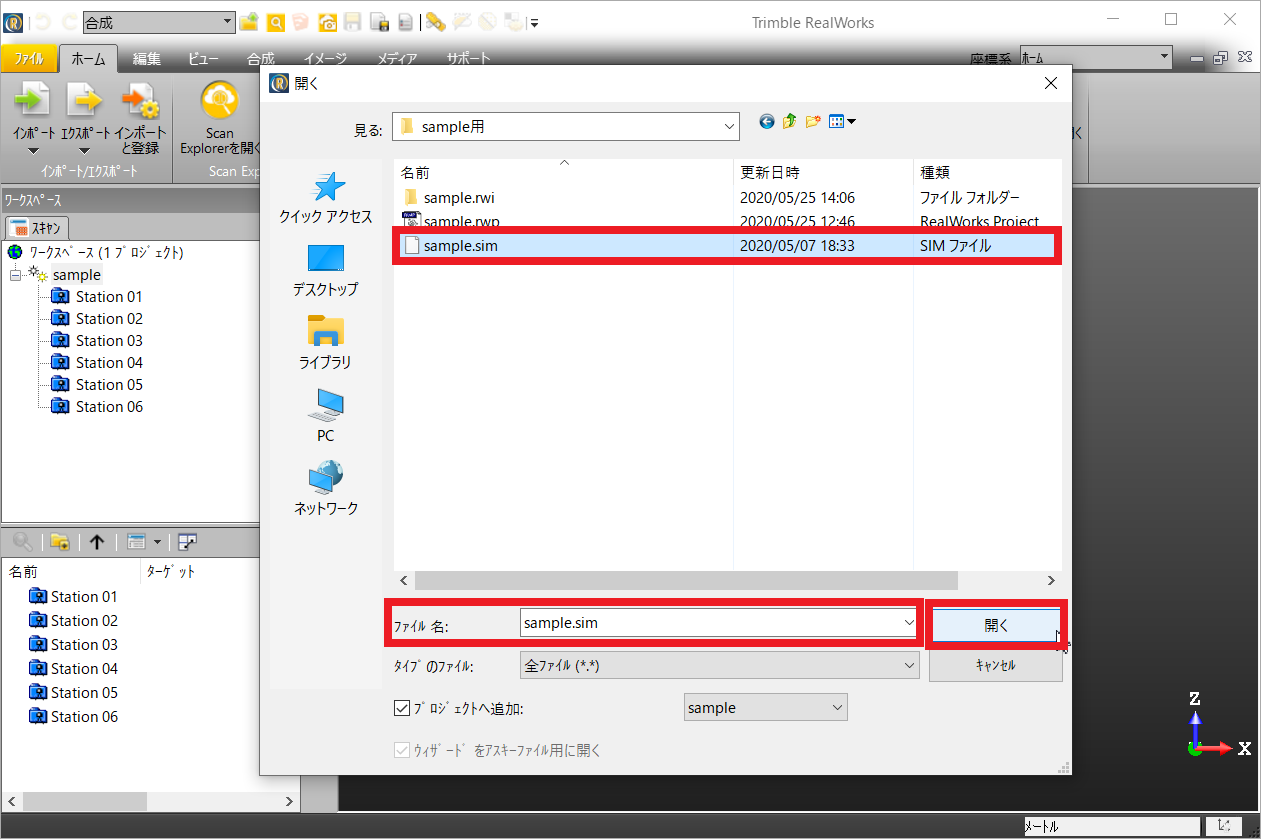The image size is (1261, 839).
Task: Click the yellow measuring tape icon in the quick access toolbar
Action: tap(435, 22)
